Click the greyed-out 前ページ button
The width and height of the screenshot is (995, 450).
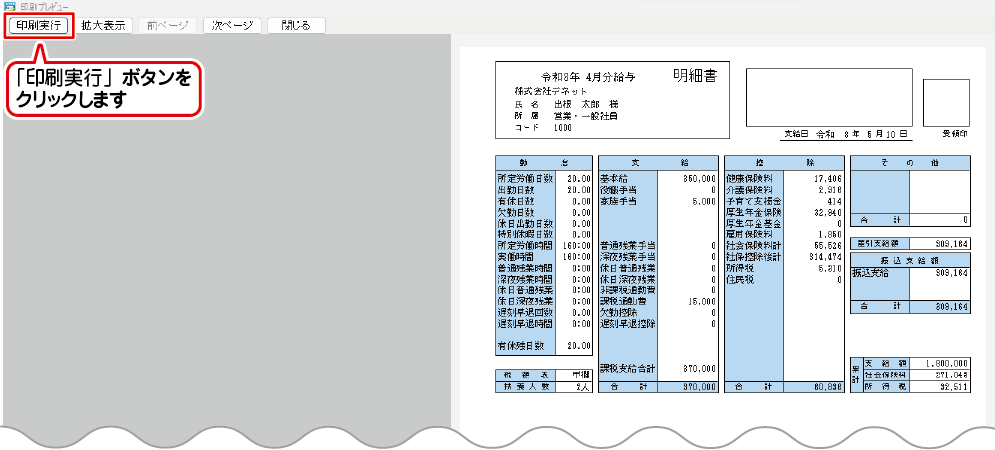click(166, 25)
